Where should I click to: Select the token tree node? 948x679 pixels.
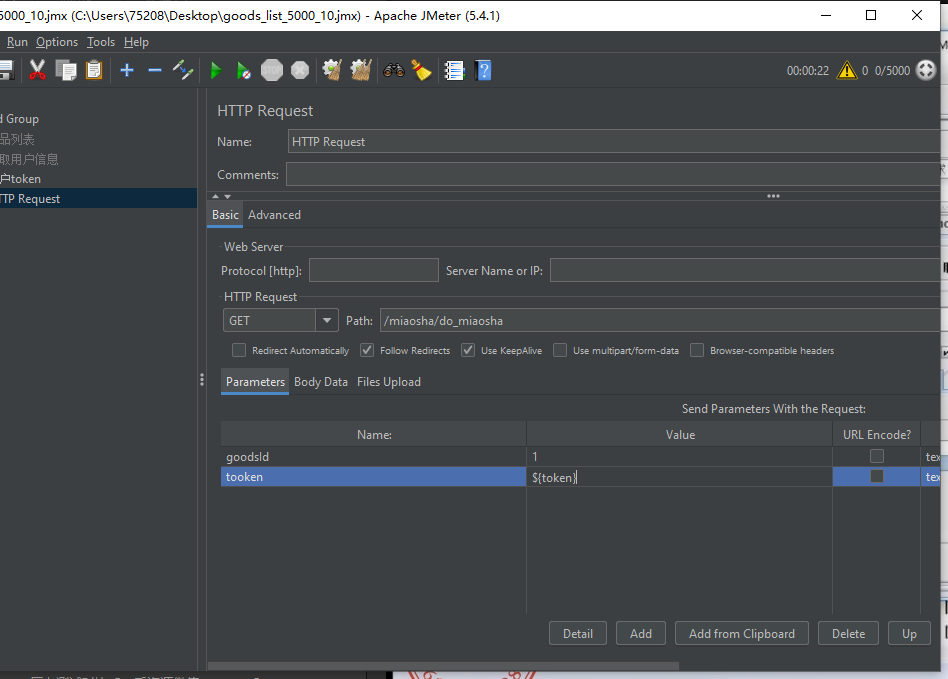tap(21, 178)
